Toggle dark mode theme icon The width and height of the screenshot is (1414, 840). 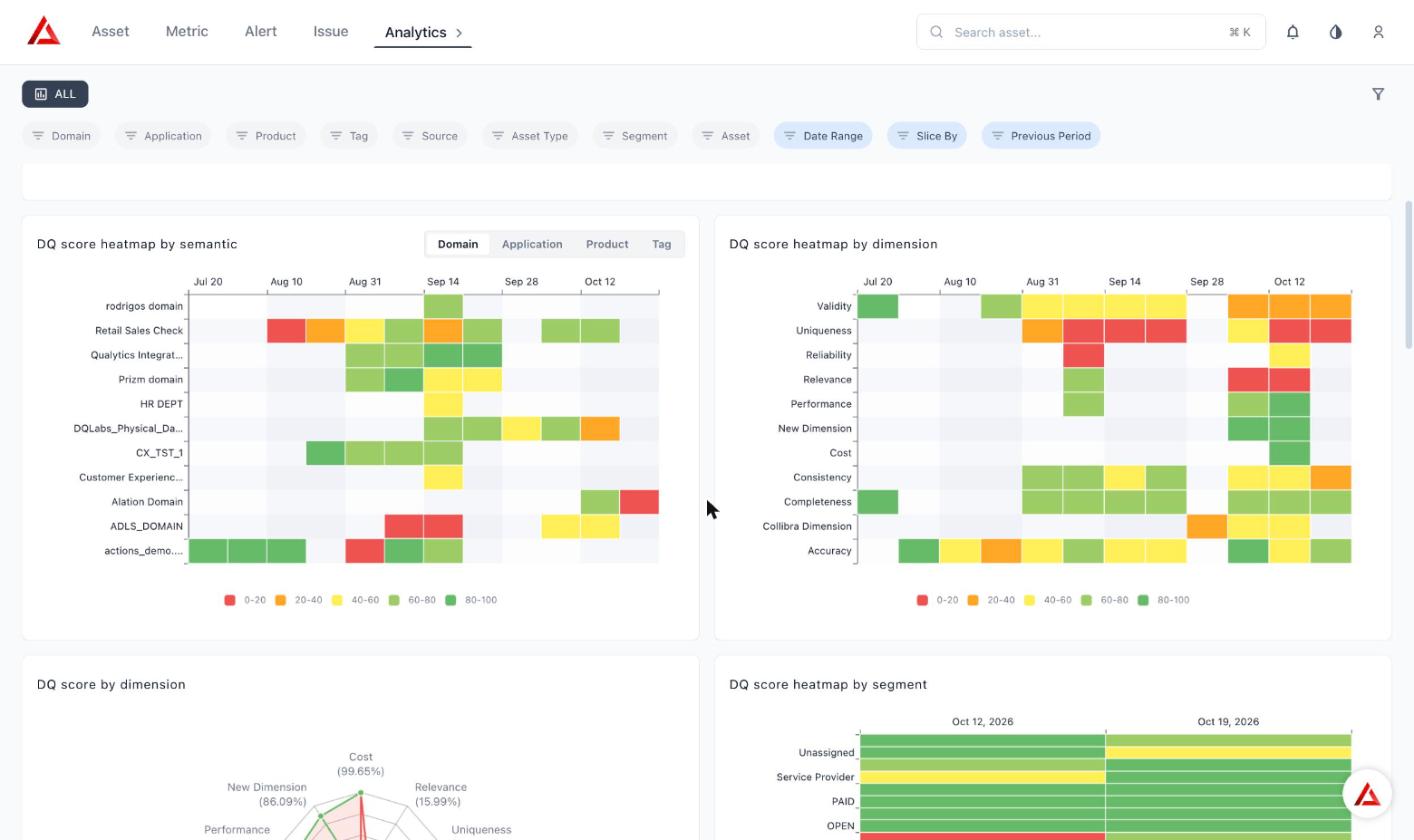1335,32
